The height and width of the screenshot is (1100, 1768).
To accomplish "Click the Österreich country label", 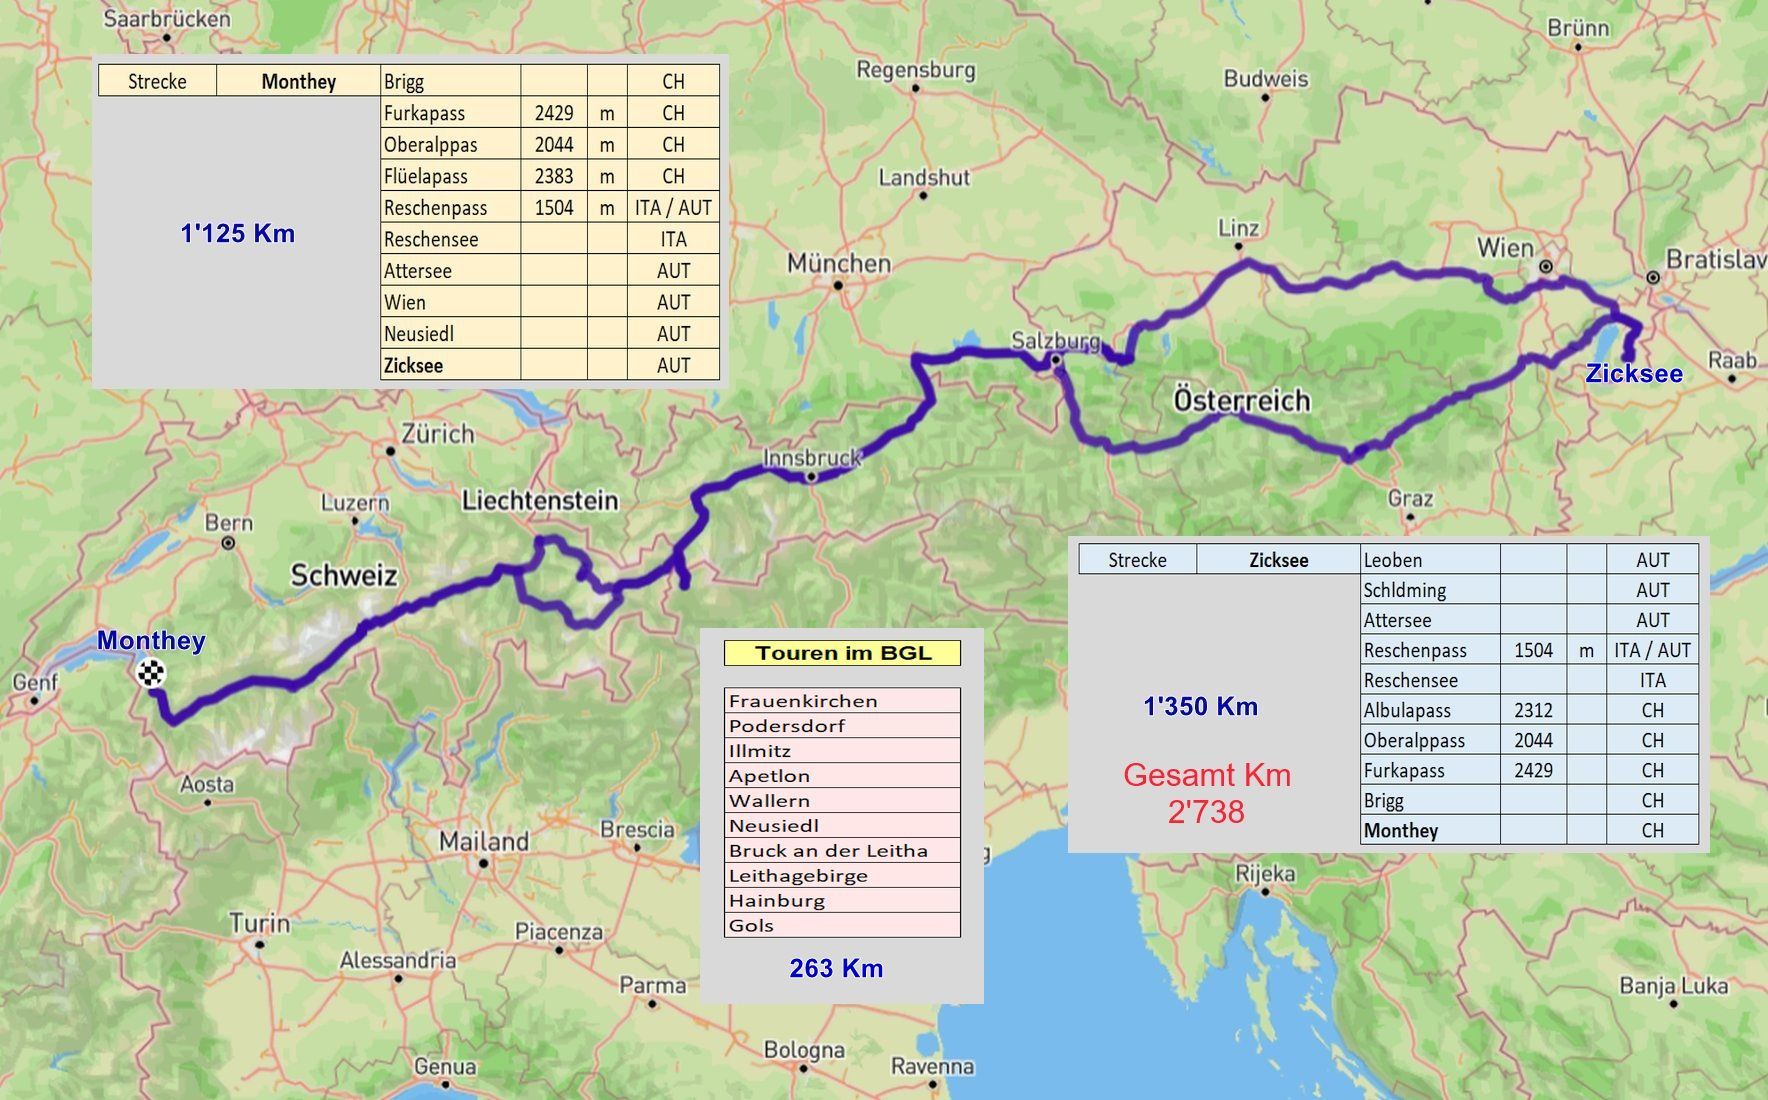I will (x=1241, y=401).
